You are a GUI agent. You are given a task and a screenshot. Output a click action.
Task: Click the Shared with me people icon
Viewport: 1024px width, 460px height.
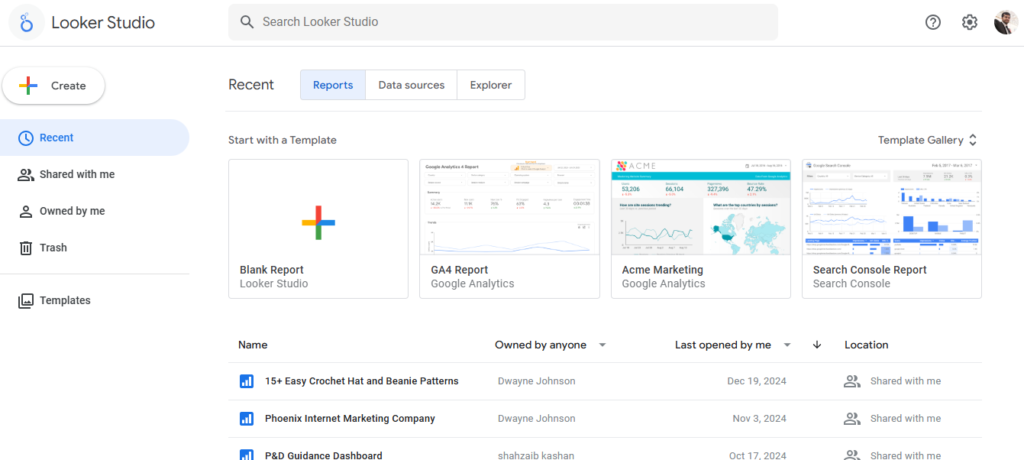[x=25, y=174]
